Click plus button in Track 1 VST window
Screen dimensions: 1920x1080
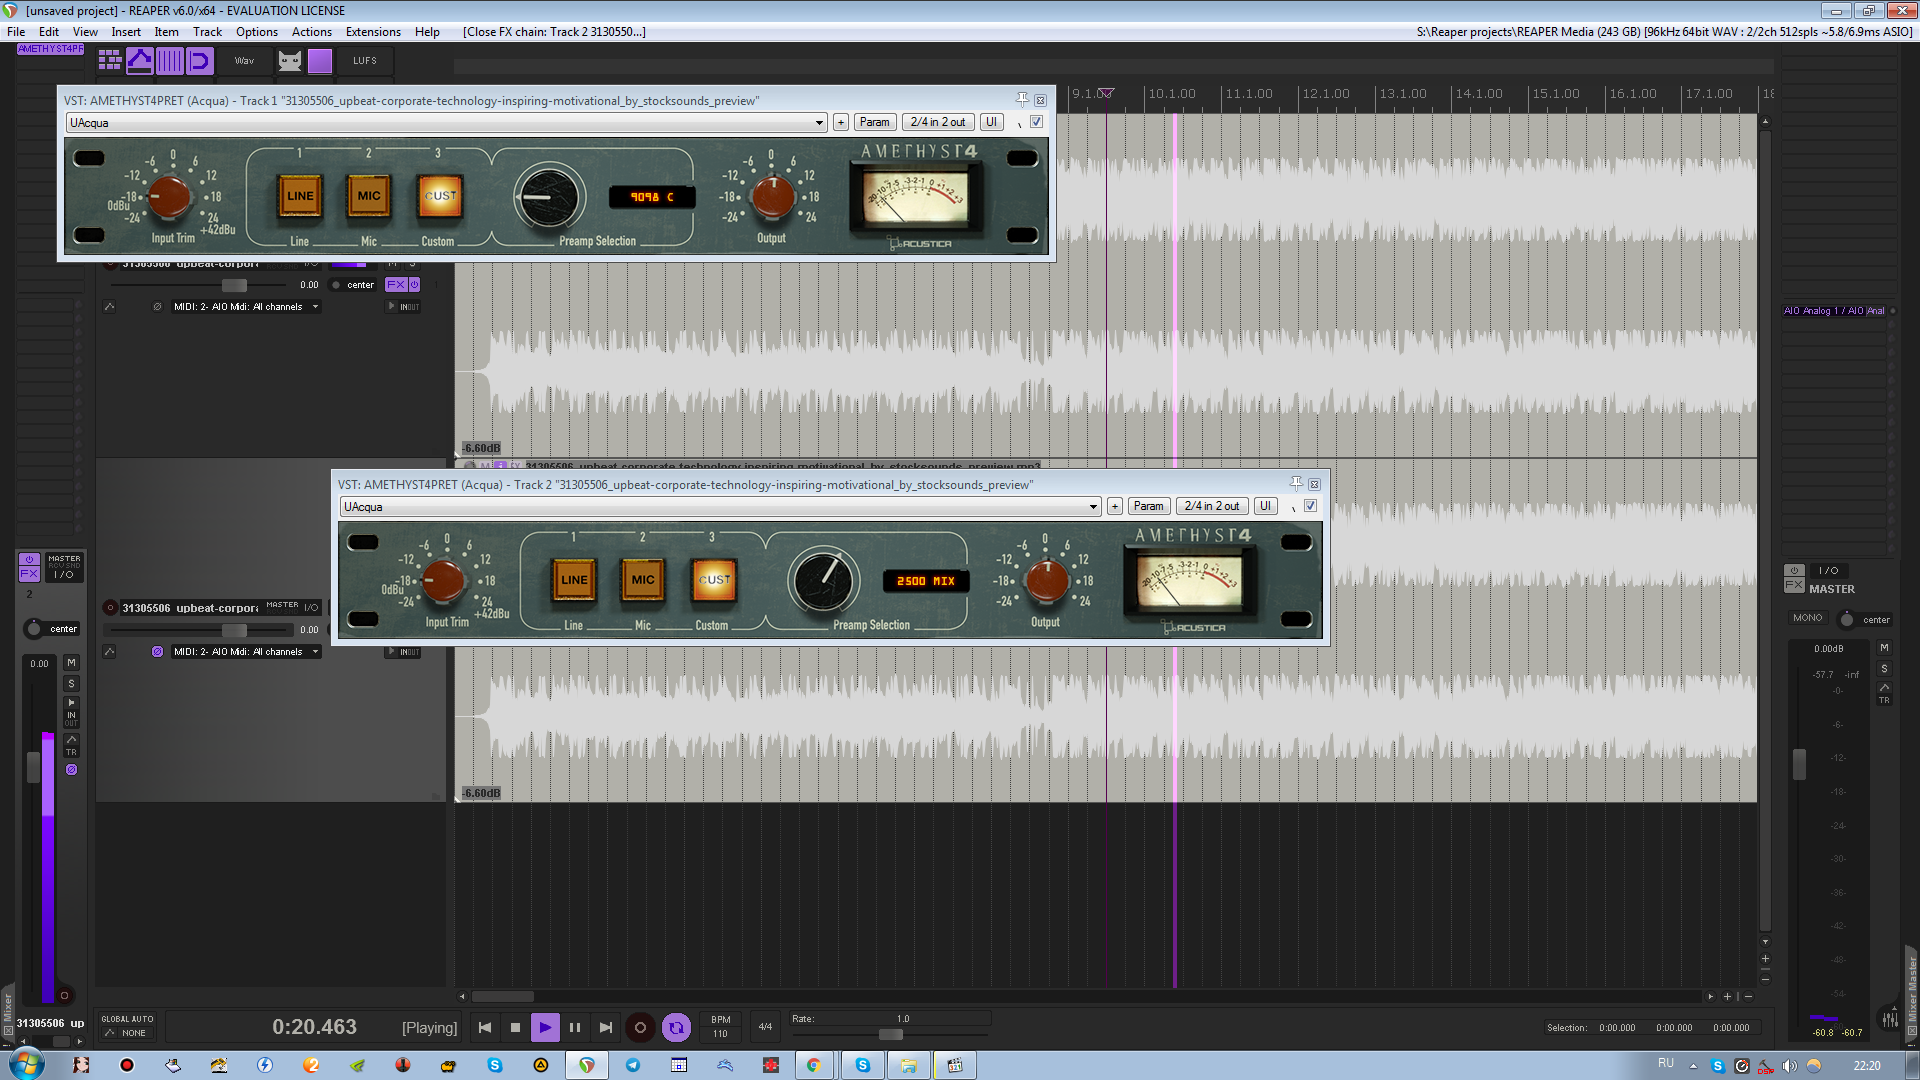(x=841, y=123)
